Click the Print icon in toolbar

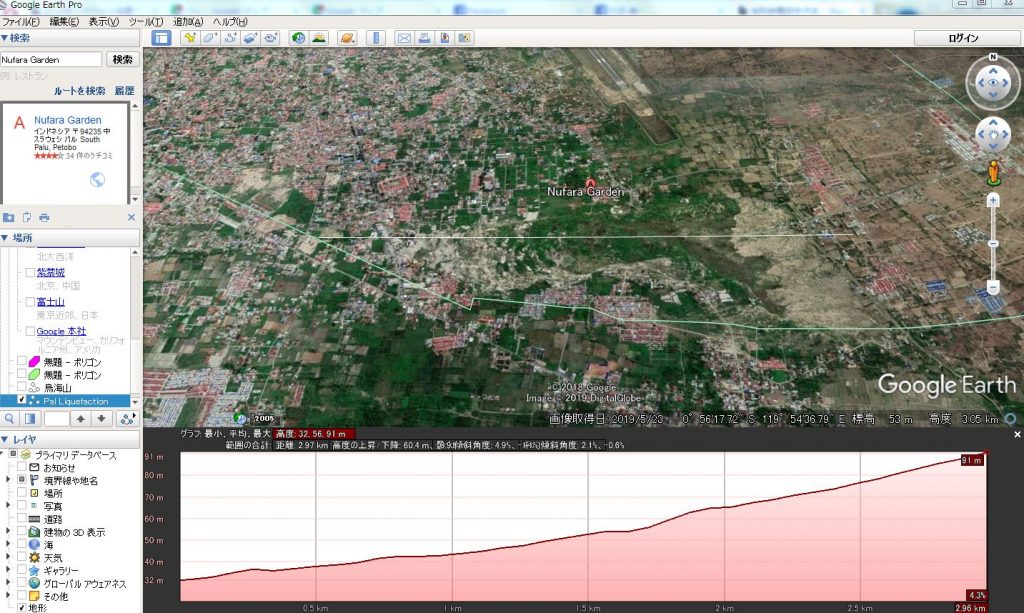(x=424, y=38)
